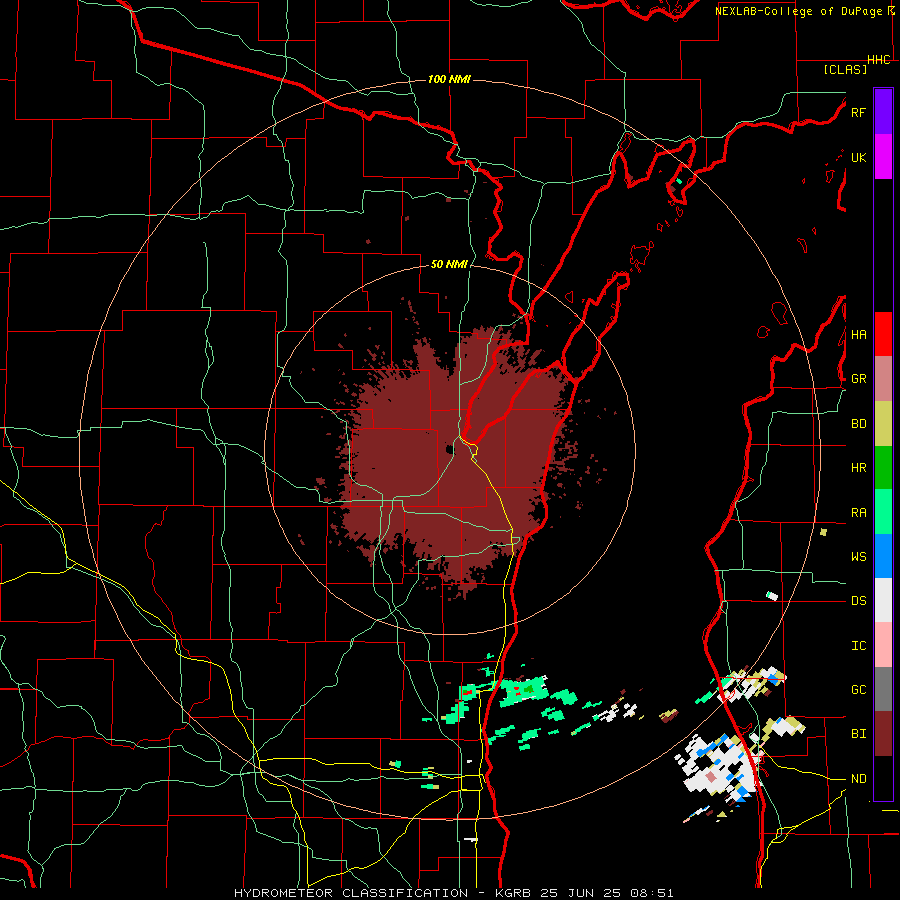Click the black radar site dot at center
Viewport: 900px width, 900px height.
[x=449, y=449]
